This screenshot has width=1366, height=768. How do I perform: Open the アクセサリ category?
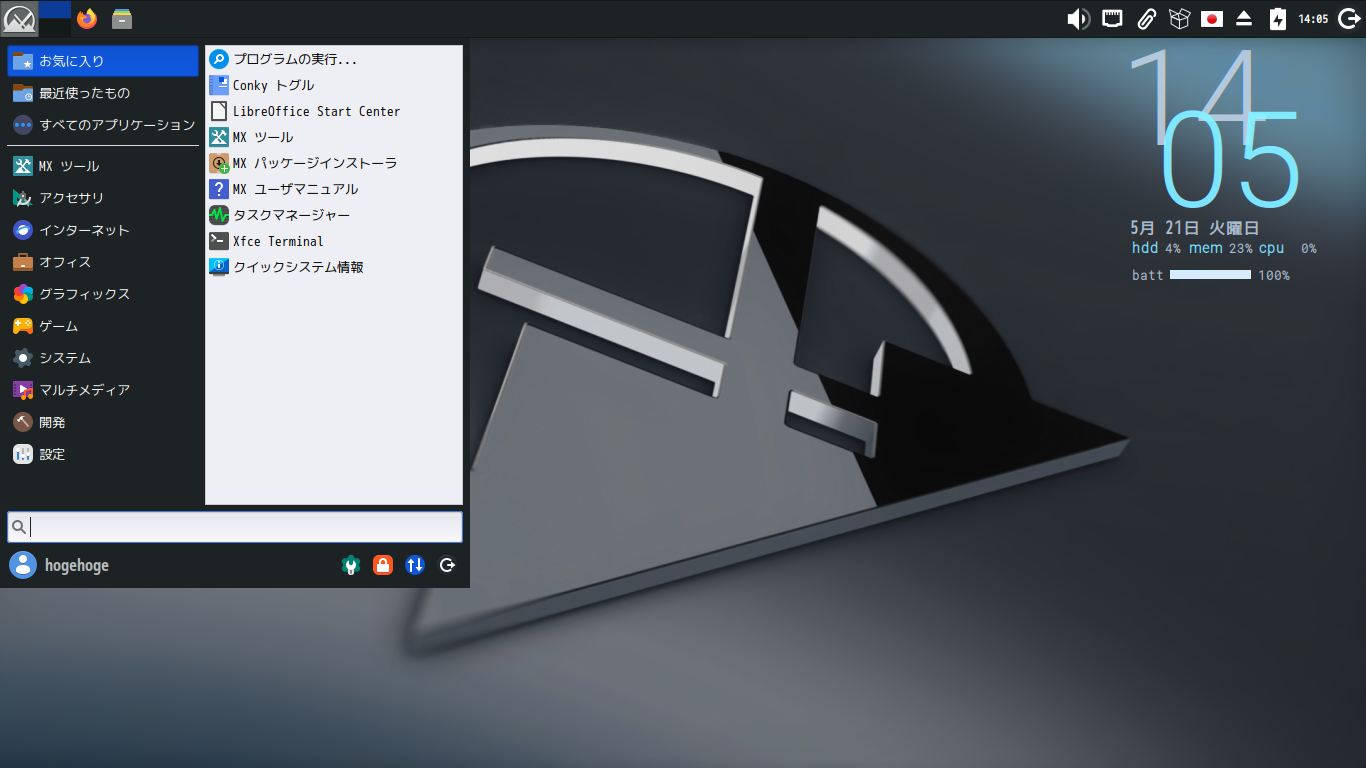[x=103, y=198]
